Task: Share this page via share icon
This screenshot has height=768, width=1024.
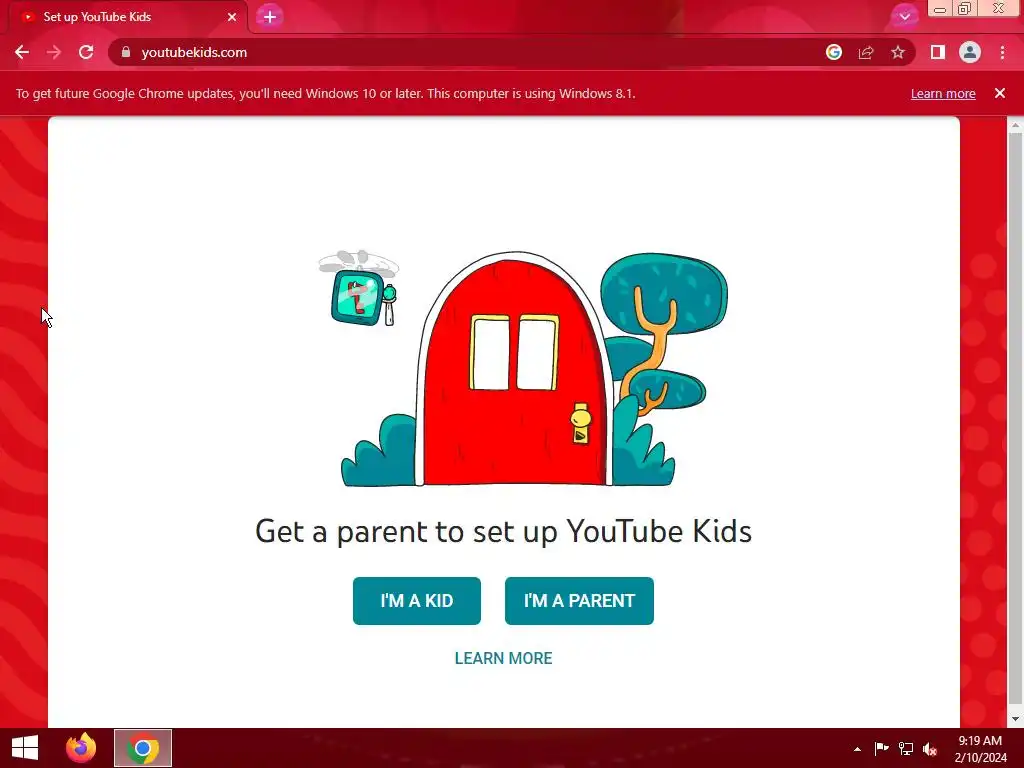Action: [x=866, y=52]
